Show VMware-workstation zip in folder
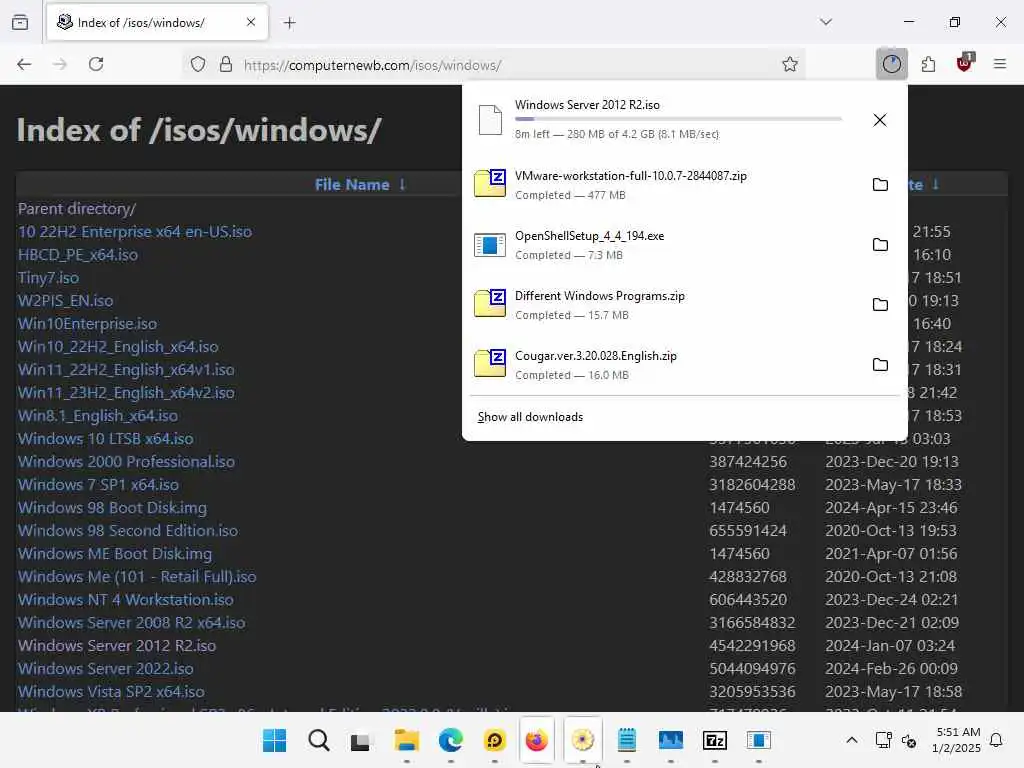 click(x=880, y=185)
